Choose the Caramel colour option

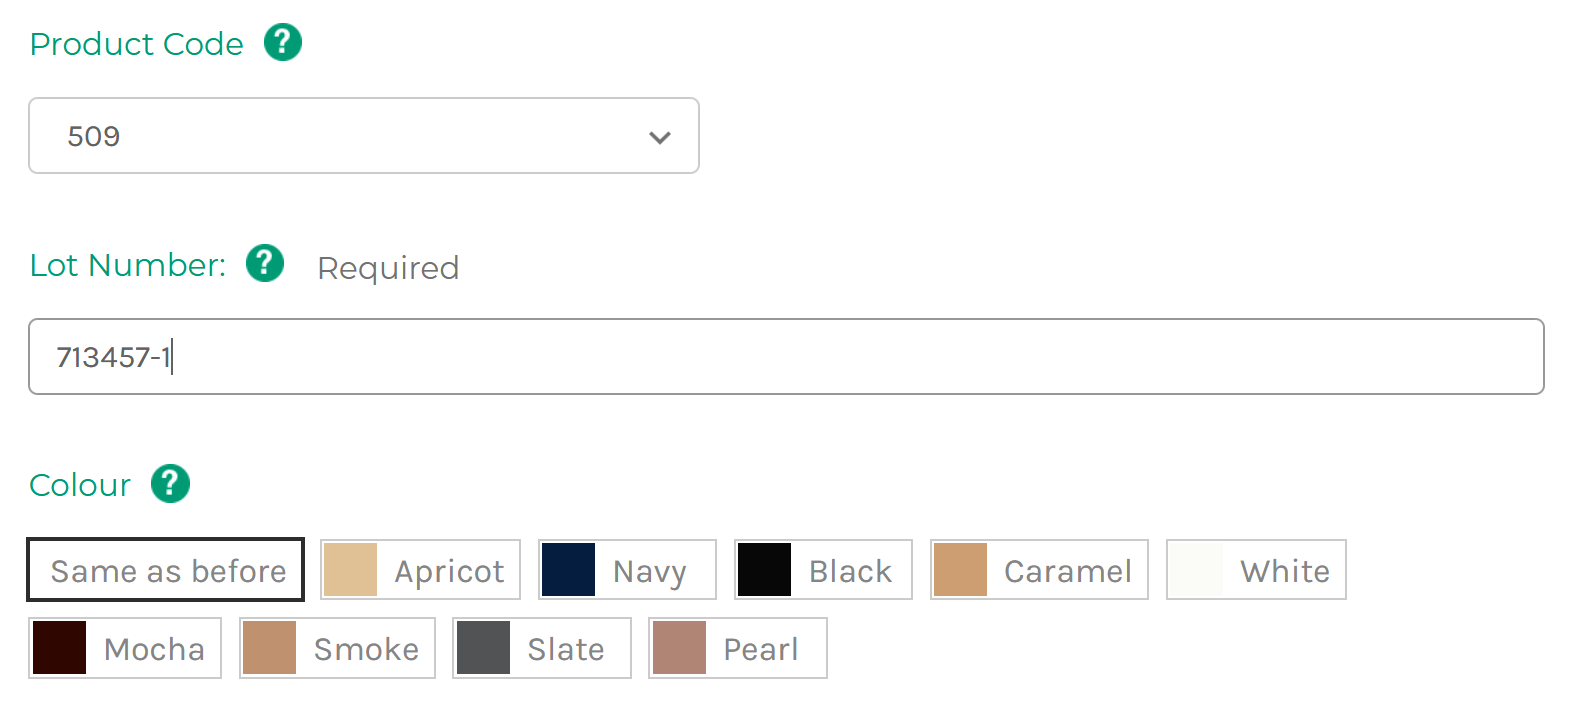coord(1039,570)
